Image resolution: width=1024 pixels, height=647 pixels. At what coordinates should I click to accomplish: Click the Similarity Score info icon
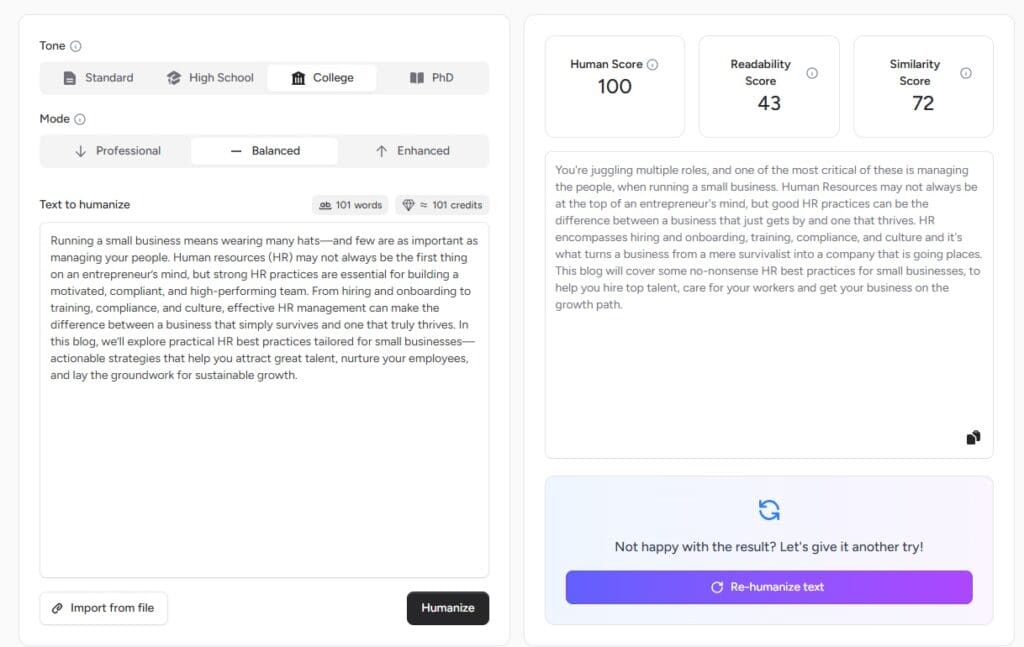(965, 72)
